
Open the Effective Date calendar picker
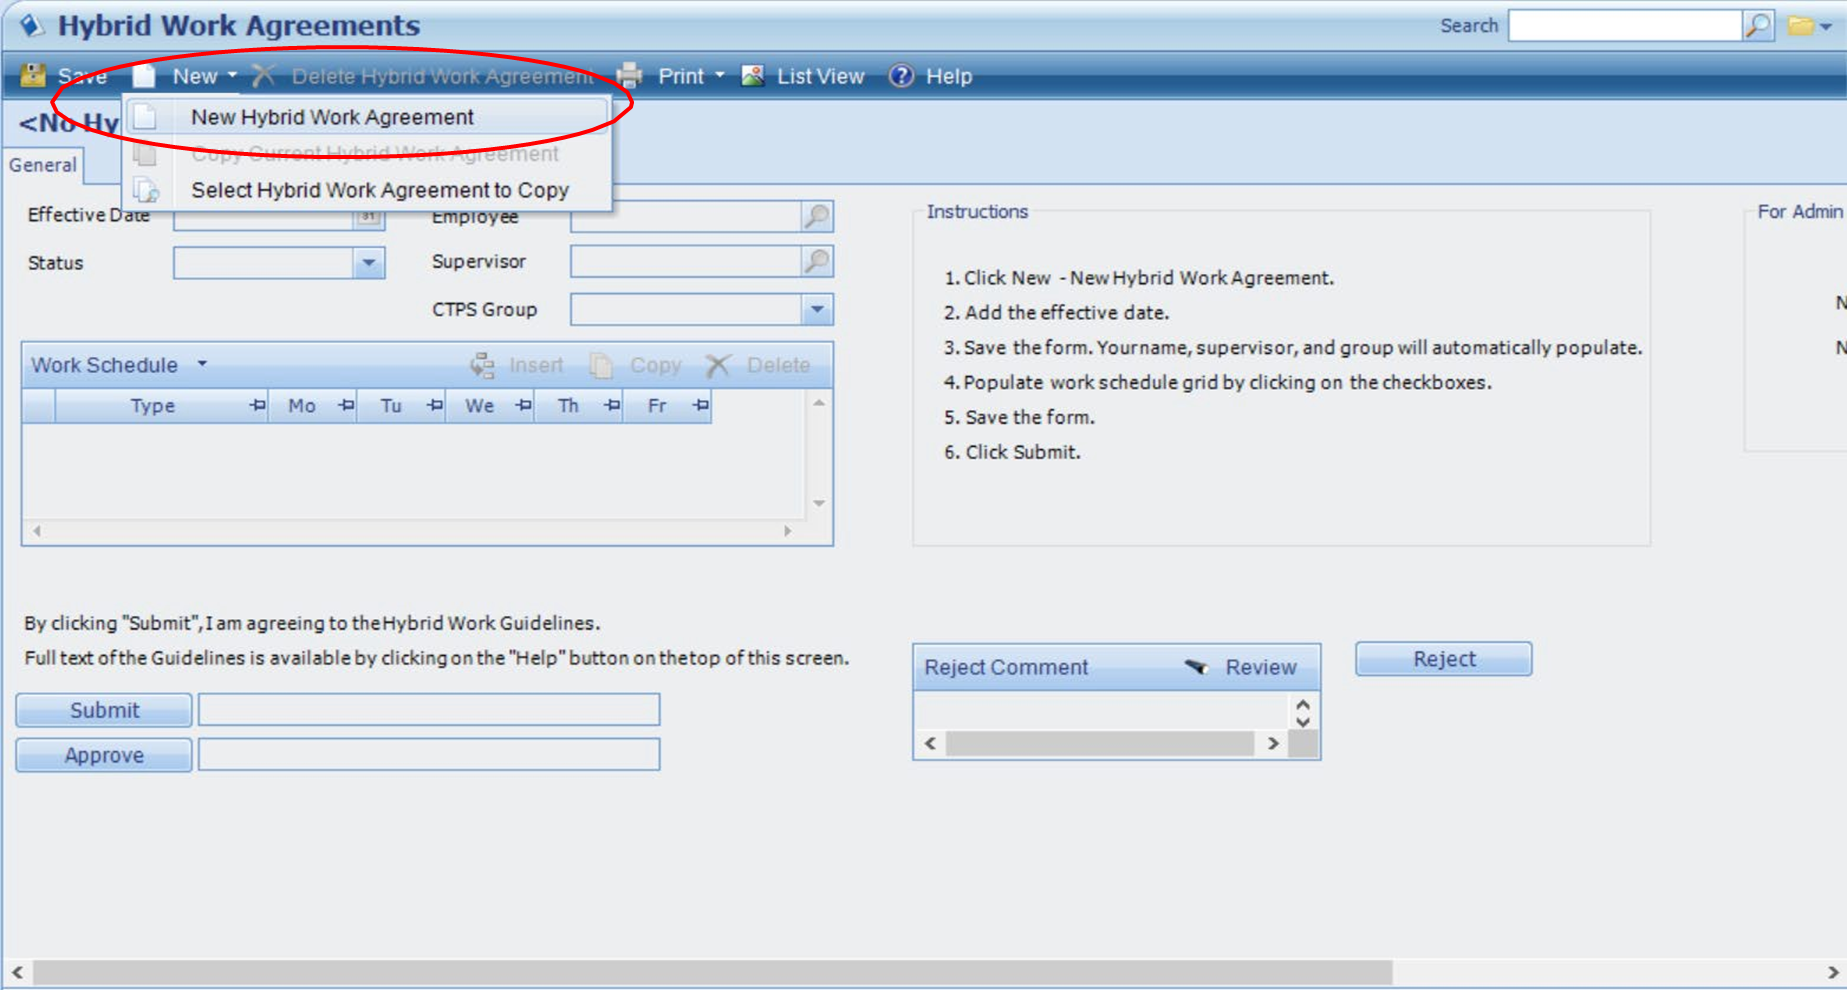[368, 218]
